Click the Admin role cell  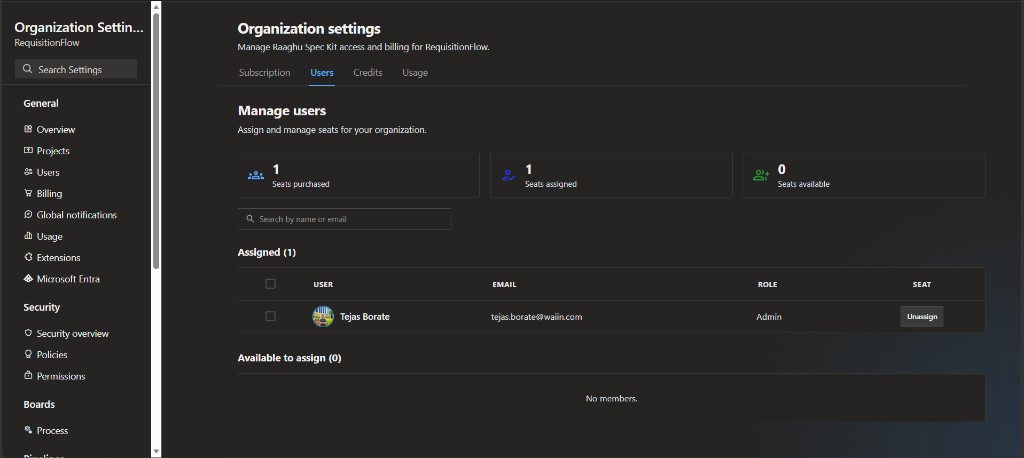[769, 317]
